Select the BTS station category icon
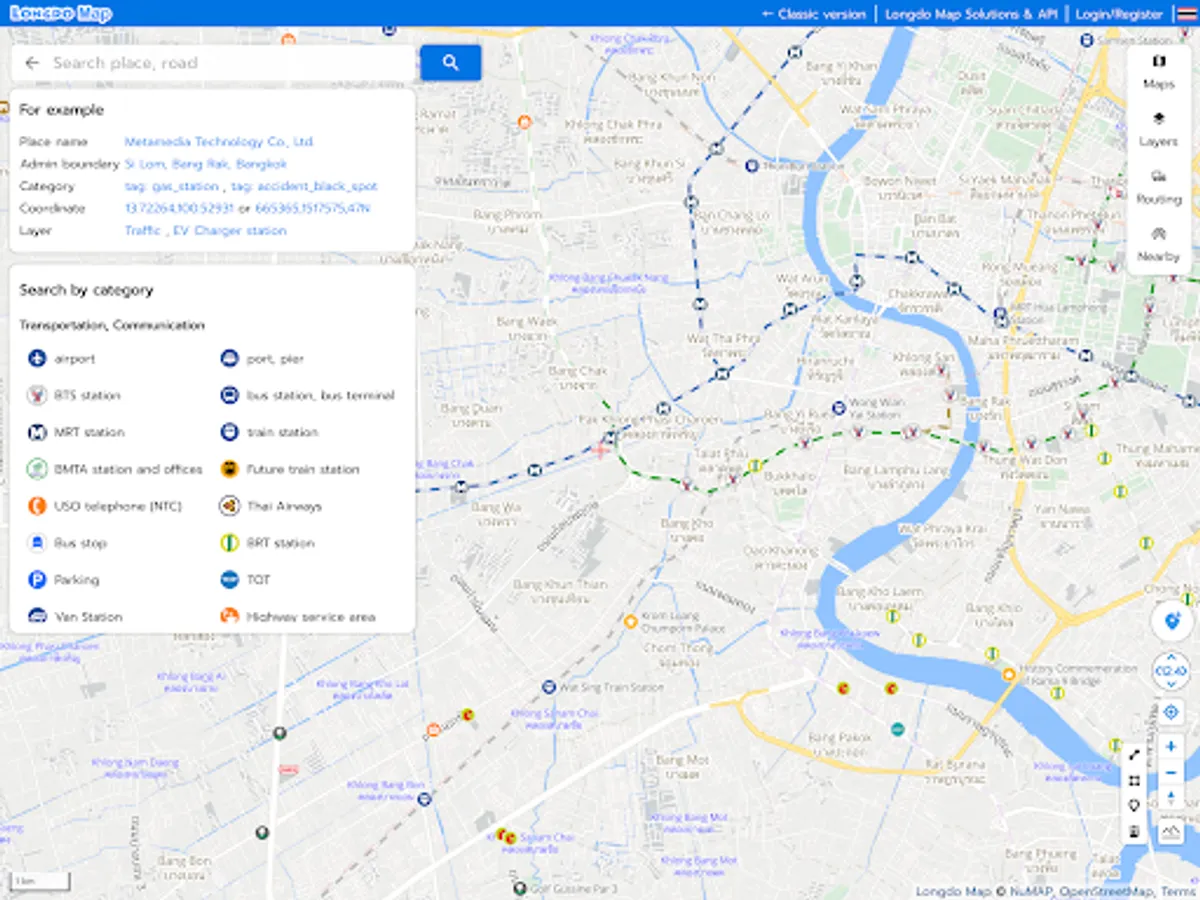1200x900 pixels. 35,395
